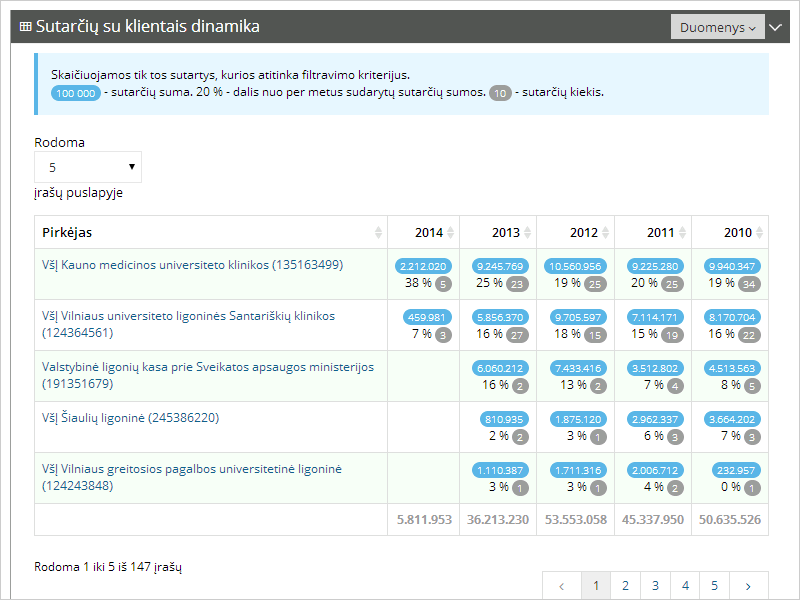
Task: Click the 2.212.020 sum badge for Kauno 2014
Action: (x=423, y=266)
